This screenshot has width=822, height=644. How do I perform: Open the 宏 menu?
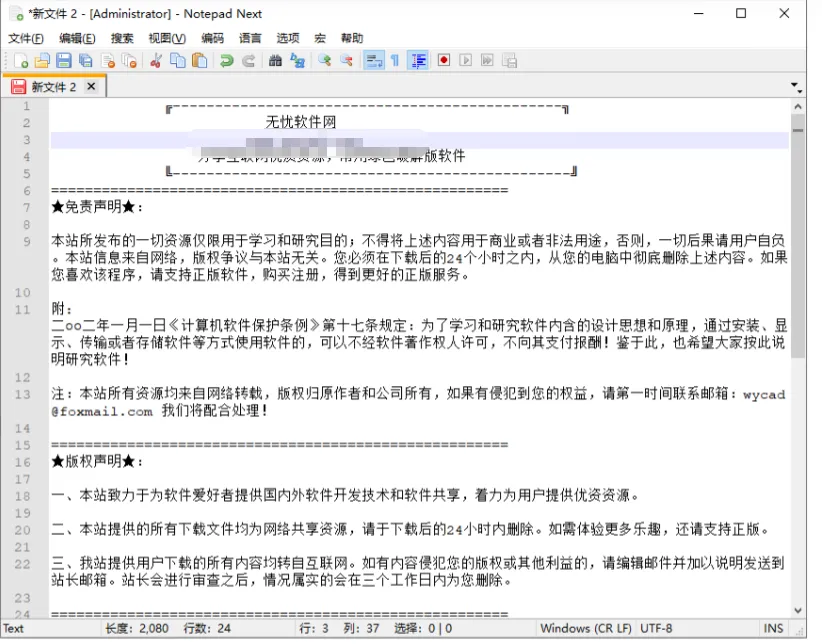pos(320,38)
